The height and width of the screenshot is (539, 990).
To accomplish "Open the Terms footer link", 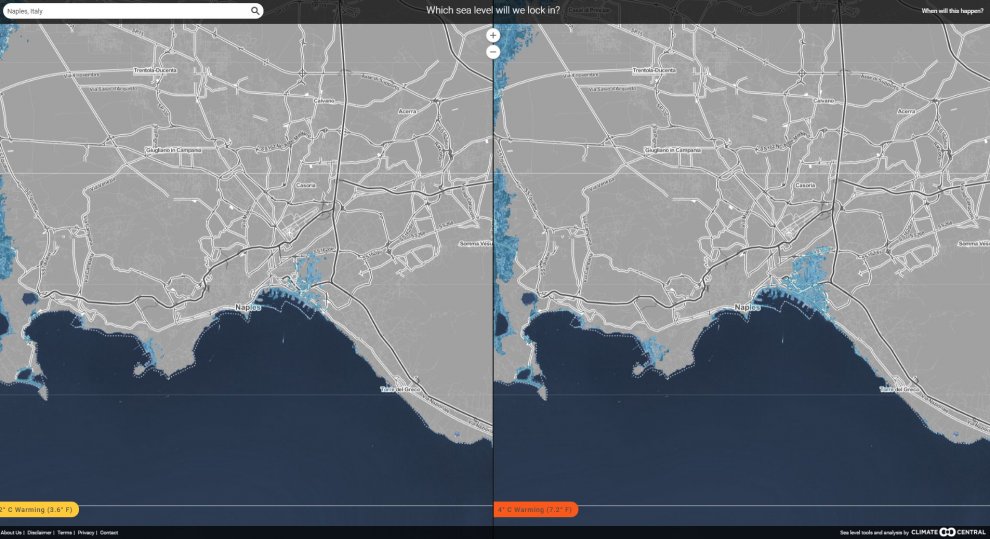I will [x=65, y=533].
